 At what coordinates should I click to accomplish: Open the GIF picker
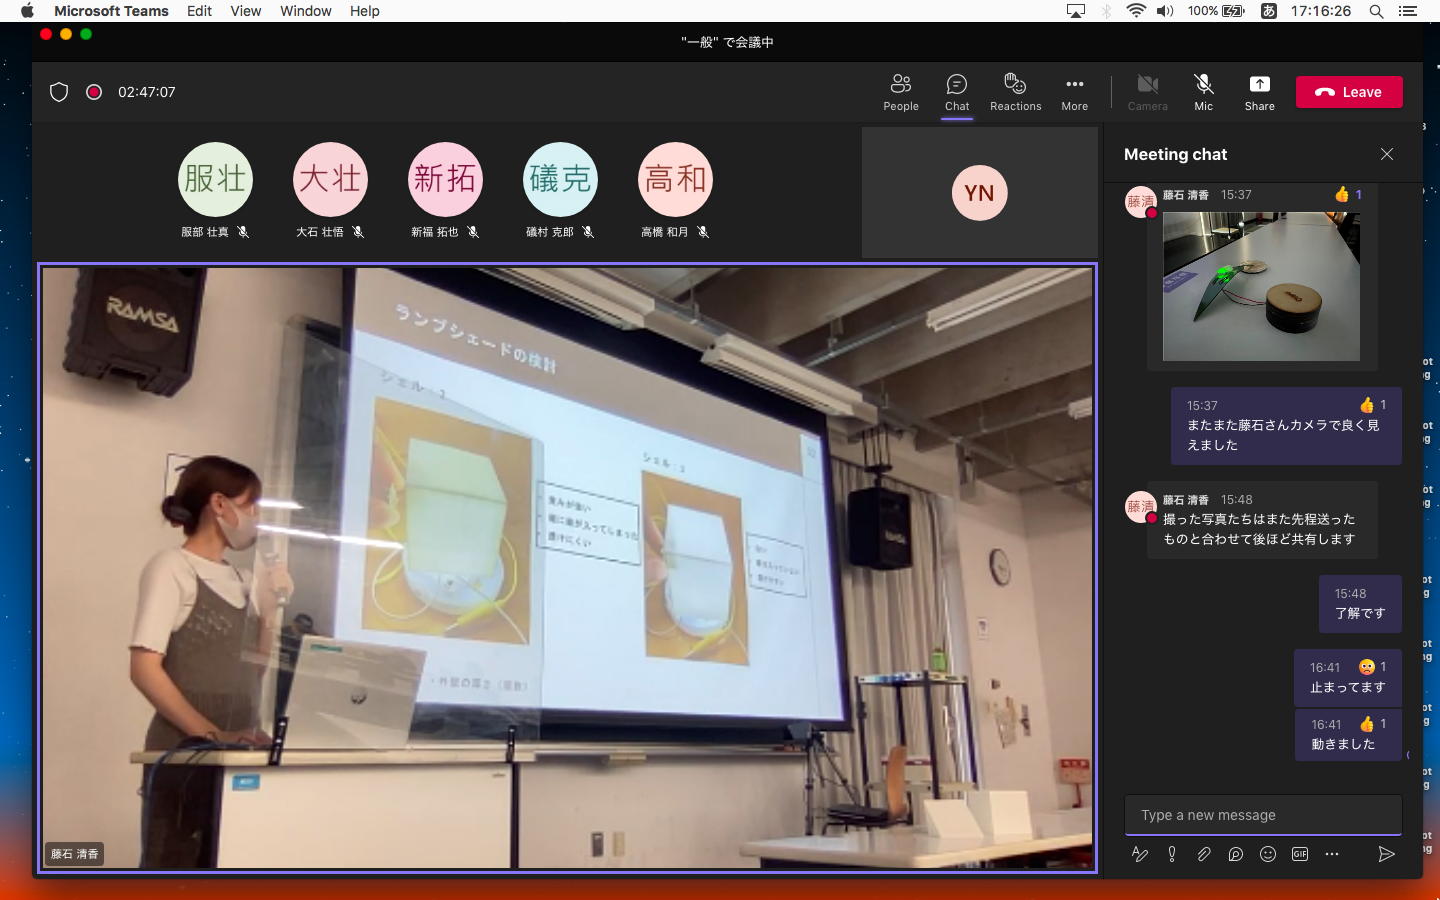coord(1299,854)
